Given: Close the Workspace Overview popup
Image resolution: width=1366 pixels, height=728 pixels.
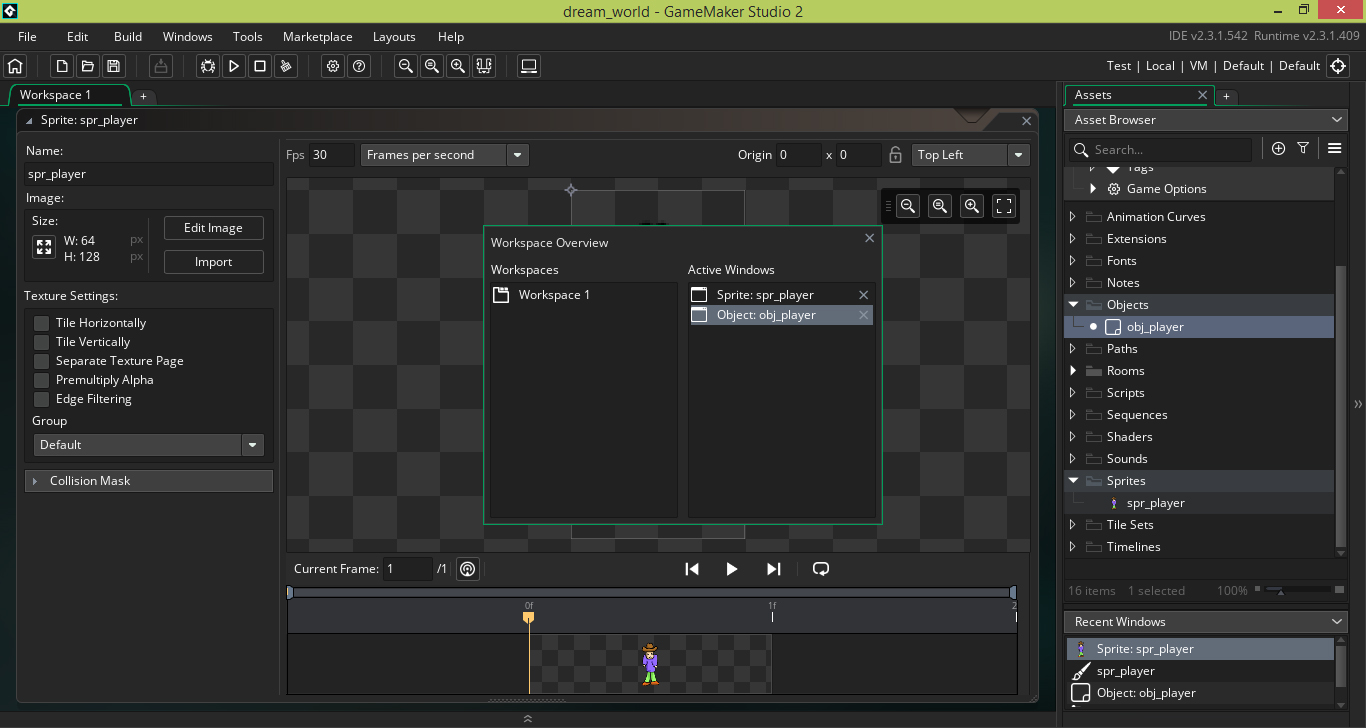Looking at the screenshot, I should (x=869, y=238).
